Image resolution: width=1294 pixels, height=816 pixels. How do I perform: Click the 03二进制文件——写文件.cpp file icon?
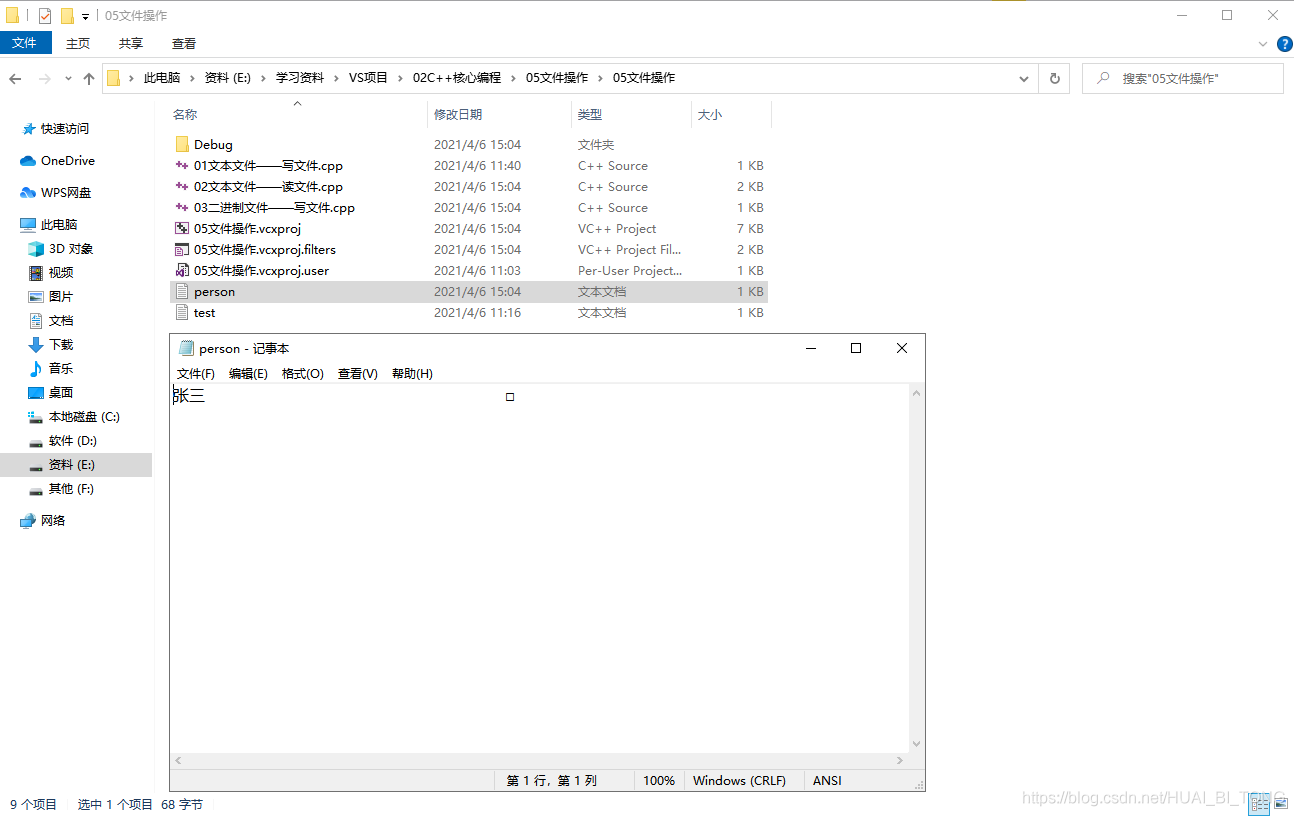click(181, 208)
